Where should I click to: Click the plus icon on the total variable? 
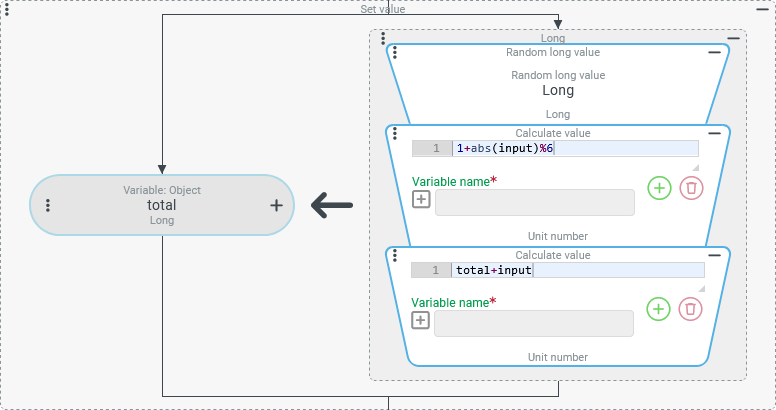point(276,206)
